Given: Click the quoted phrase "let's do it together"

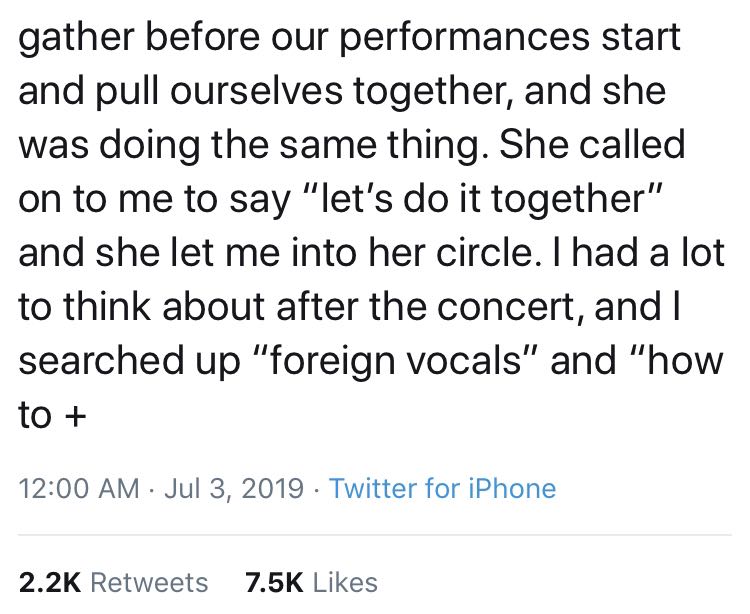Looking at the screenshot, I should tap(477, 198).
